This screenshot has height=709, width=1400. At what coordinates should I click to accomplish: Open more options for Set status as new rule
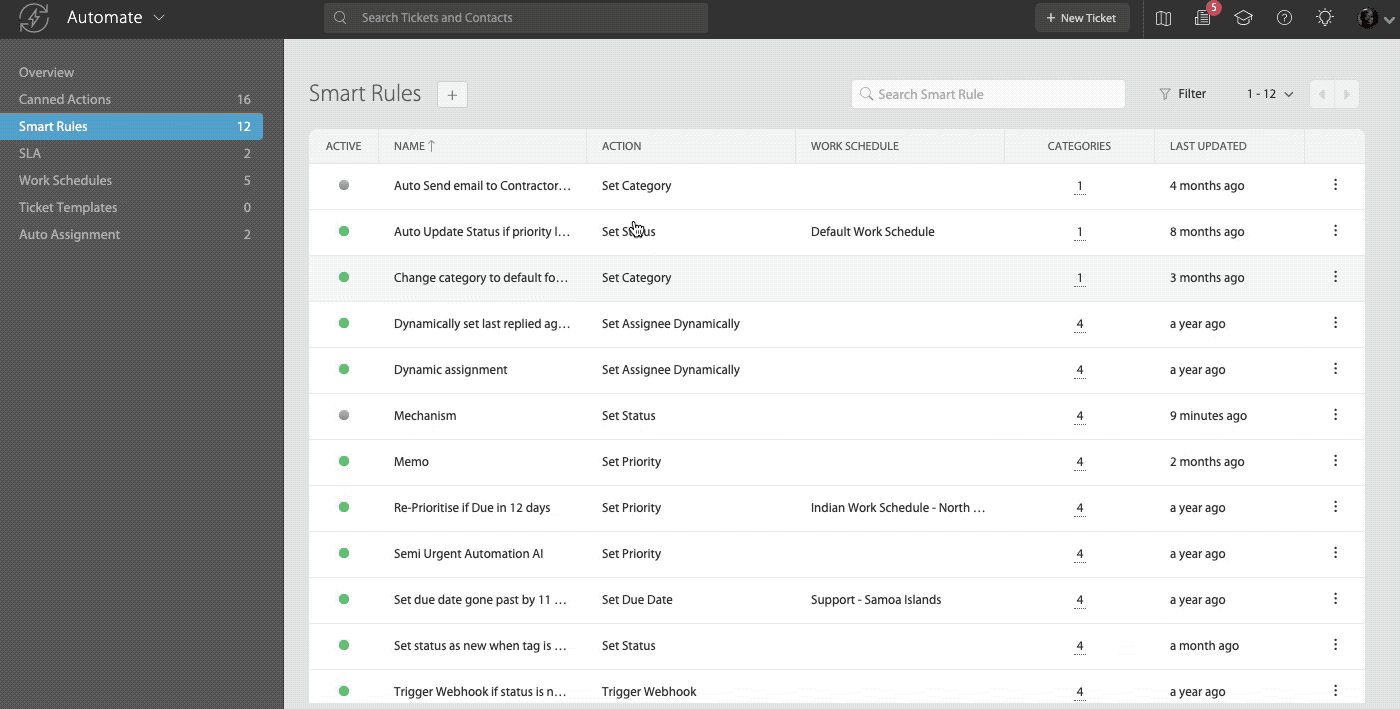(x=1335, y=645)
